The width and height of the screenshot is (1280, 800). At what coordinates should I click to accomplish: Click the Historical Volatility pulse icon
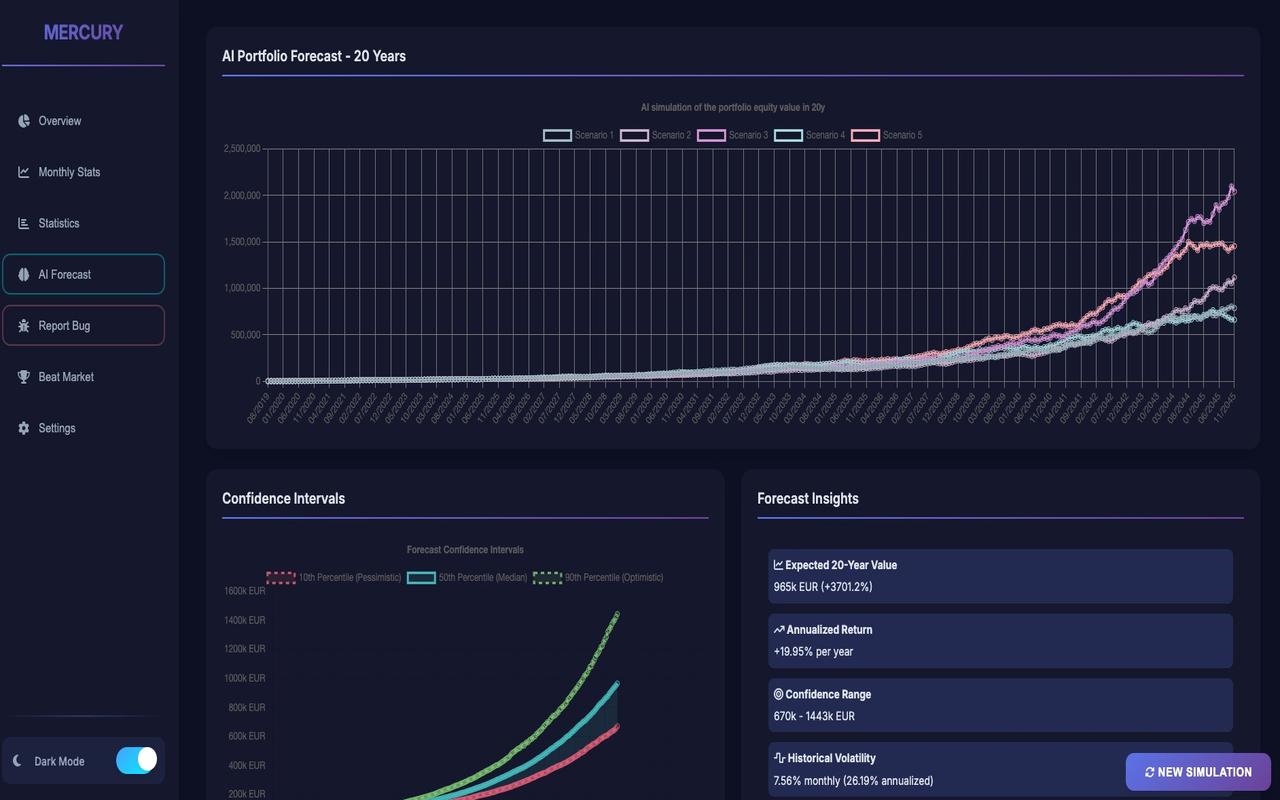coord(780,758)
